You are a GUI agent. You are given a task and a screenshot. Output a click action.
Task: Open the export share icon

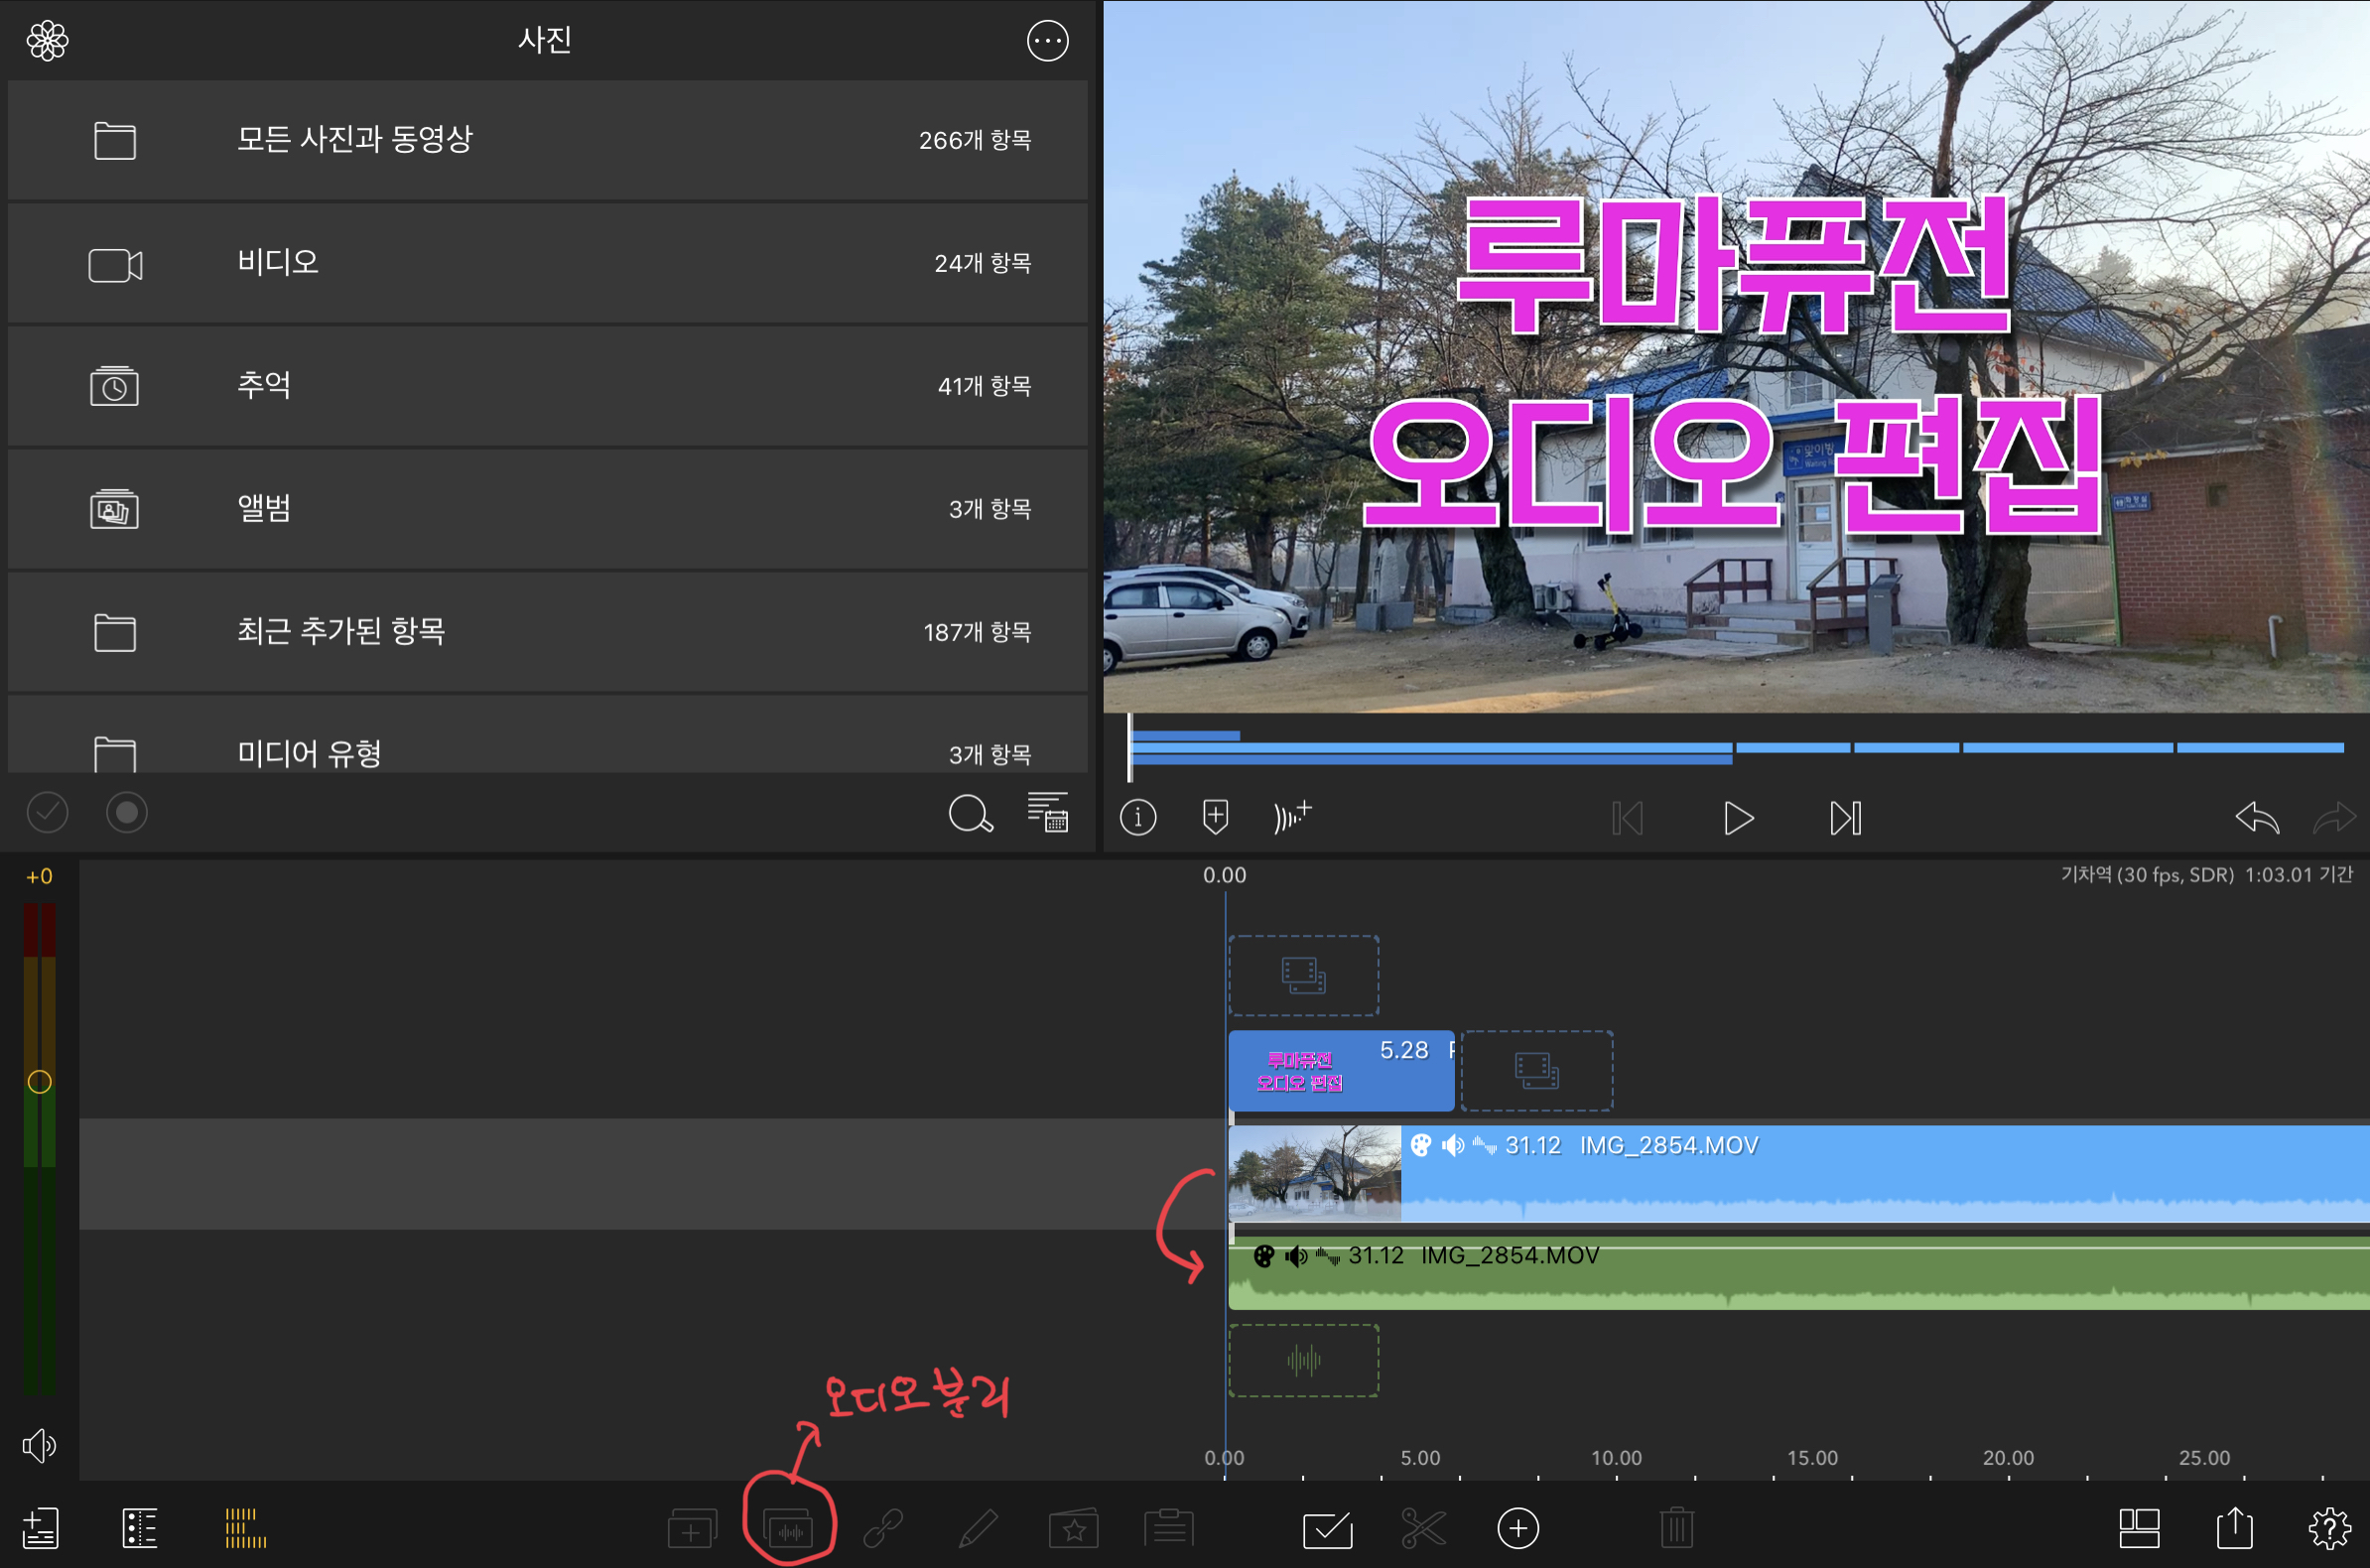click(x=2234, y=1527)
